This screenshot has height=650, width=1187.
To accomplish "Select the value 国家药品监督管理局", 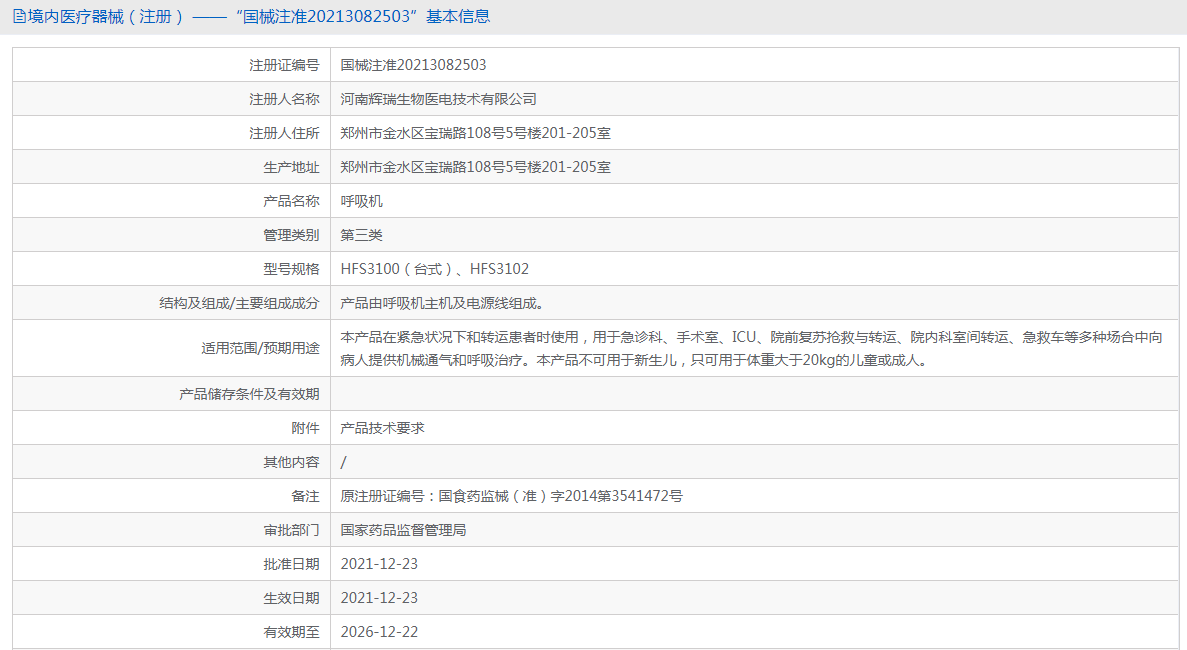I will pyautogui.click(x=403, y=530).
